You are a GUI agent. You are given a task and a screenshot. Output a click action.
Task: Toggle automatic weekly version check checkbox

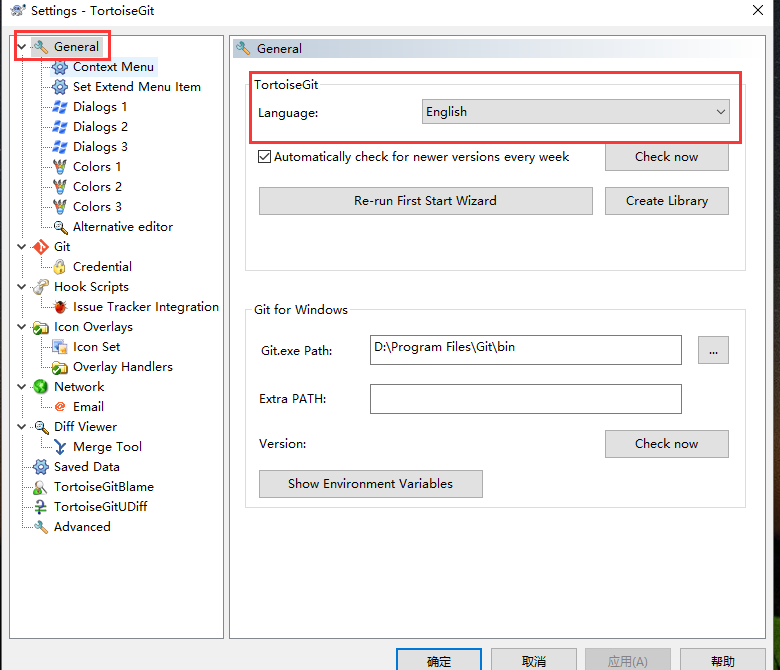[265, 157]
